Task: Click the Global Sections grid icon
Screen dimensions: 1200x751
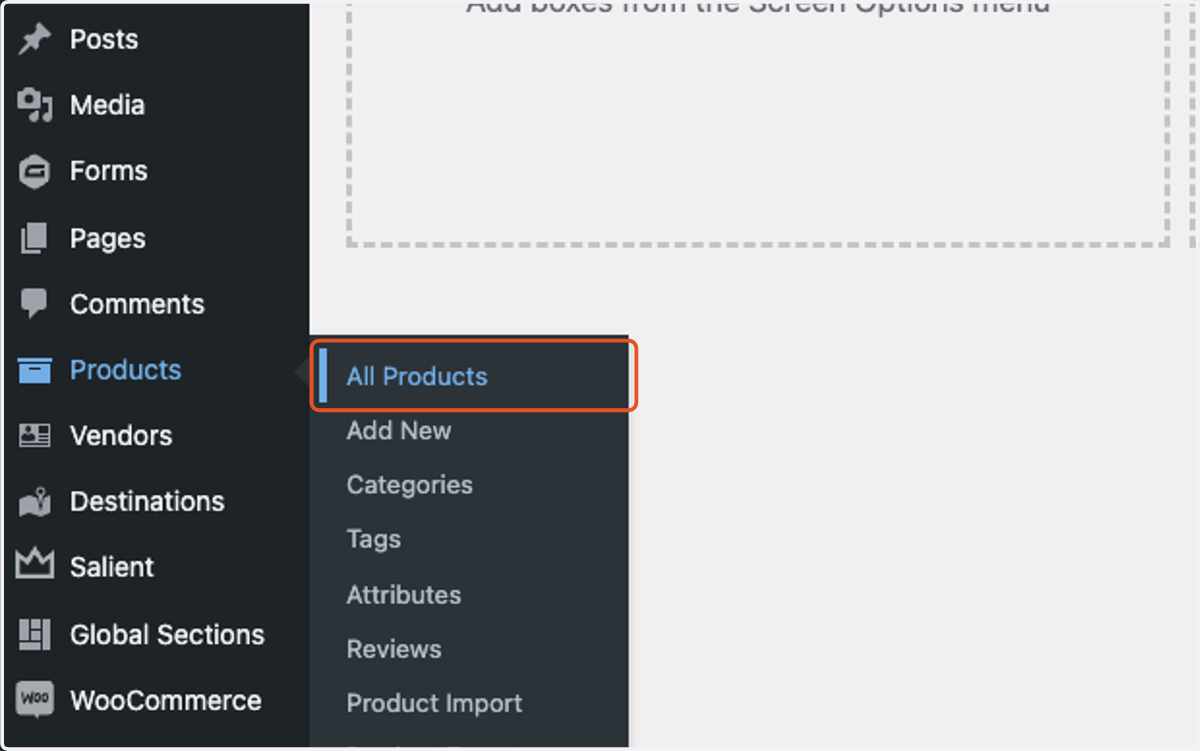Action: 35,634
